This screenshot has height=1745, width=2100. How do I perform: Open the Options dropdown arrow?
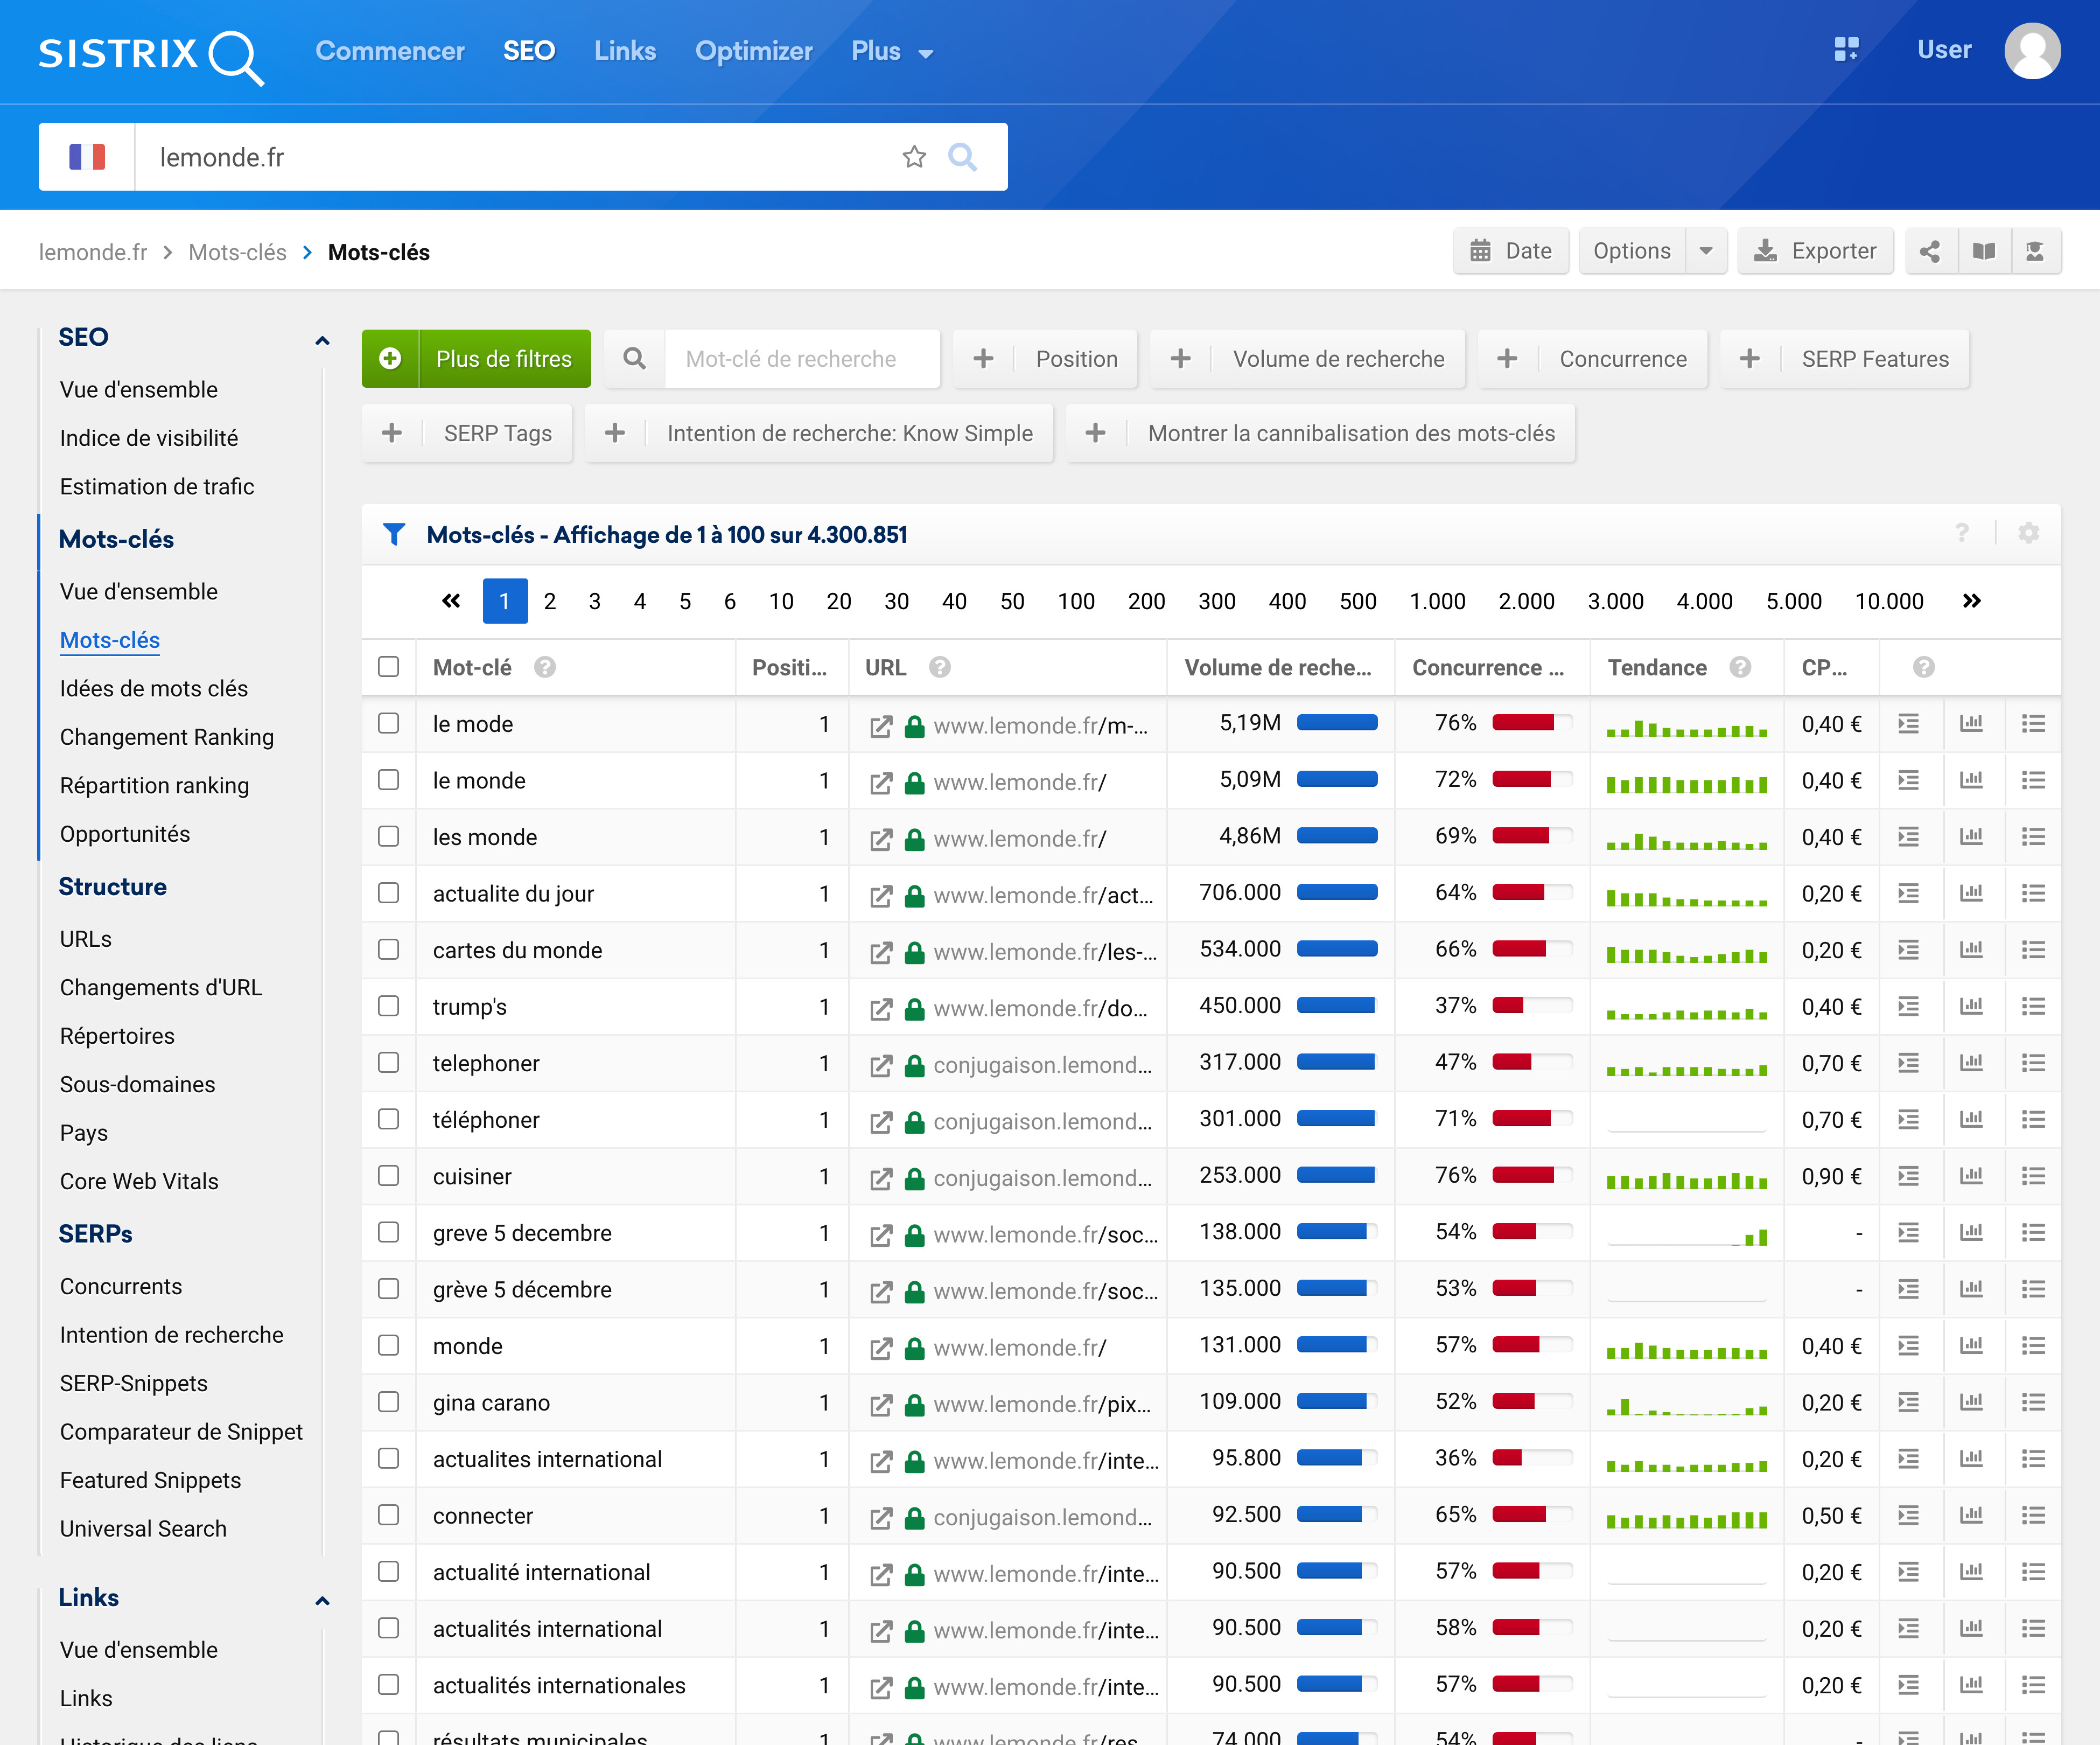(1706, 251)
